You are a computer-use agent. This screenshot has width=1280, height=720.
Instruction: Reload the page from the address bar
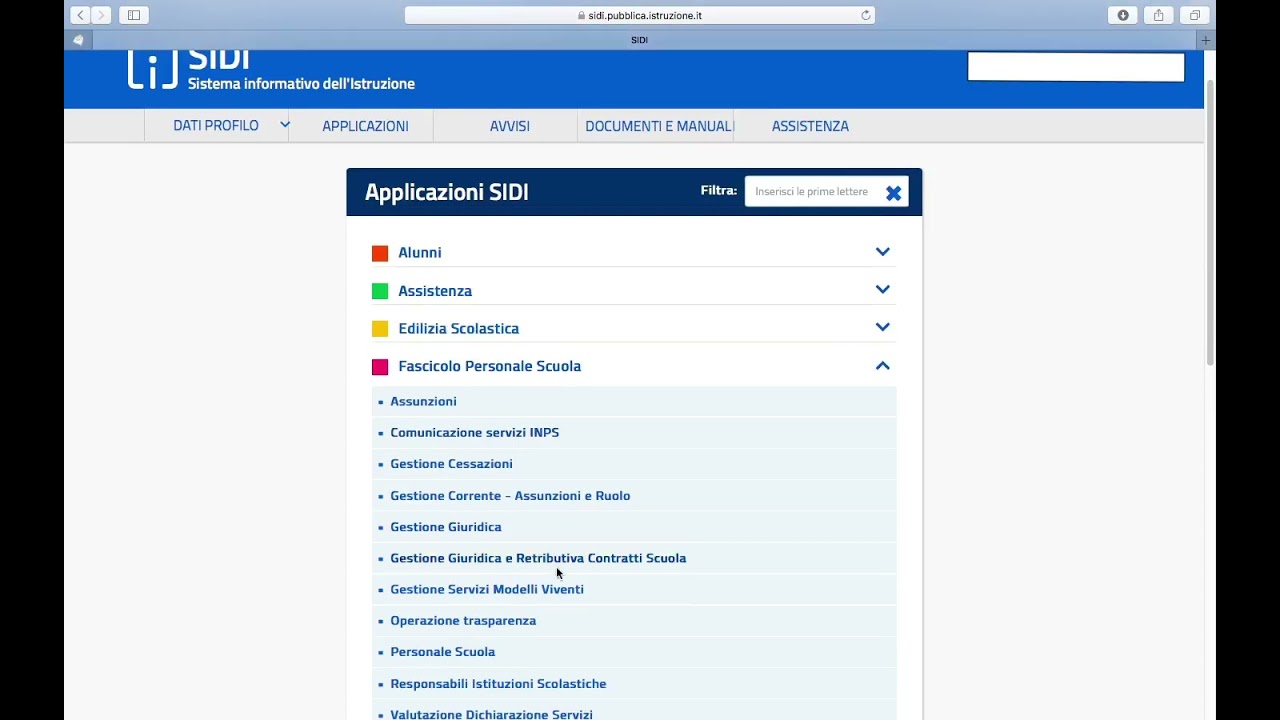point(866,15)
